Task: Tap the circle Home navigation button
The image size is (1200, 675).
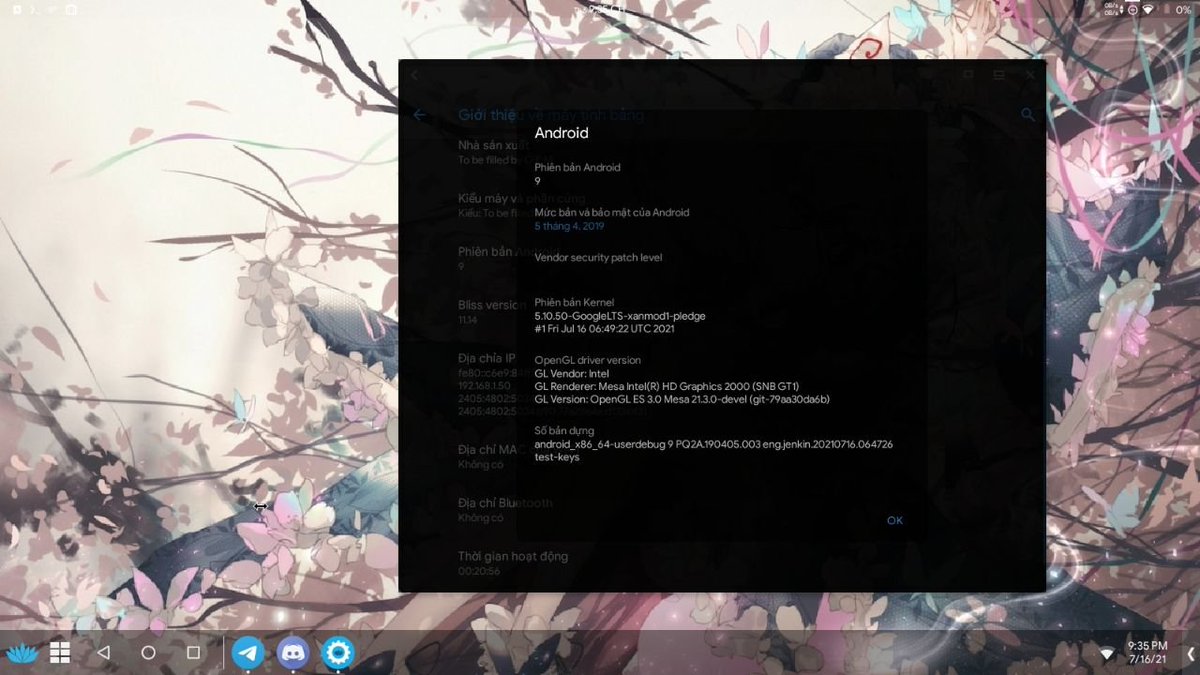Action: 148,653
